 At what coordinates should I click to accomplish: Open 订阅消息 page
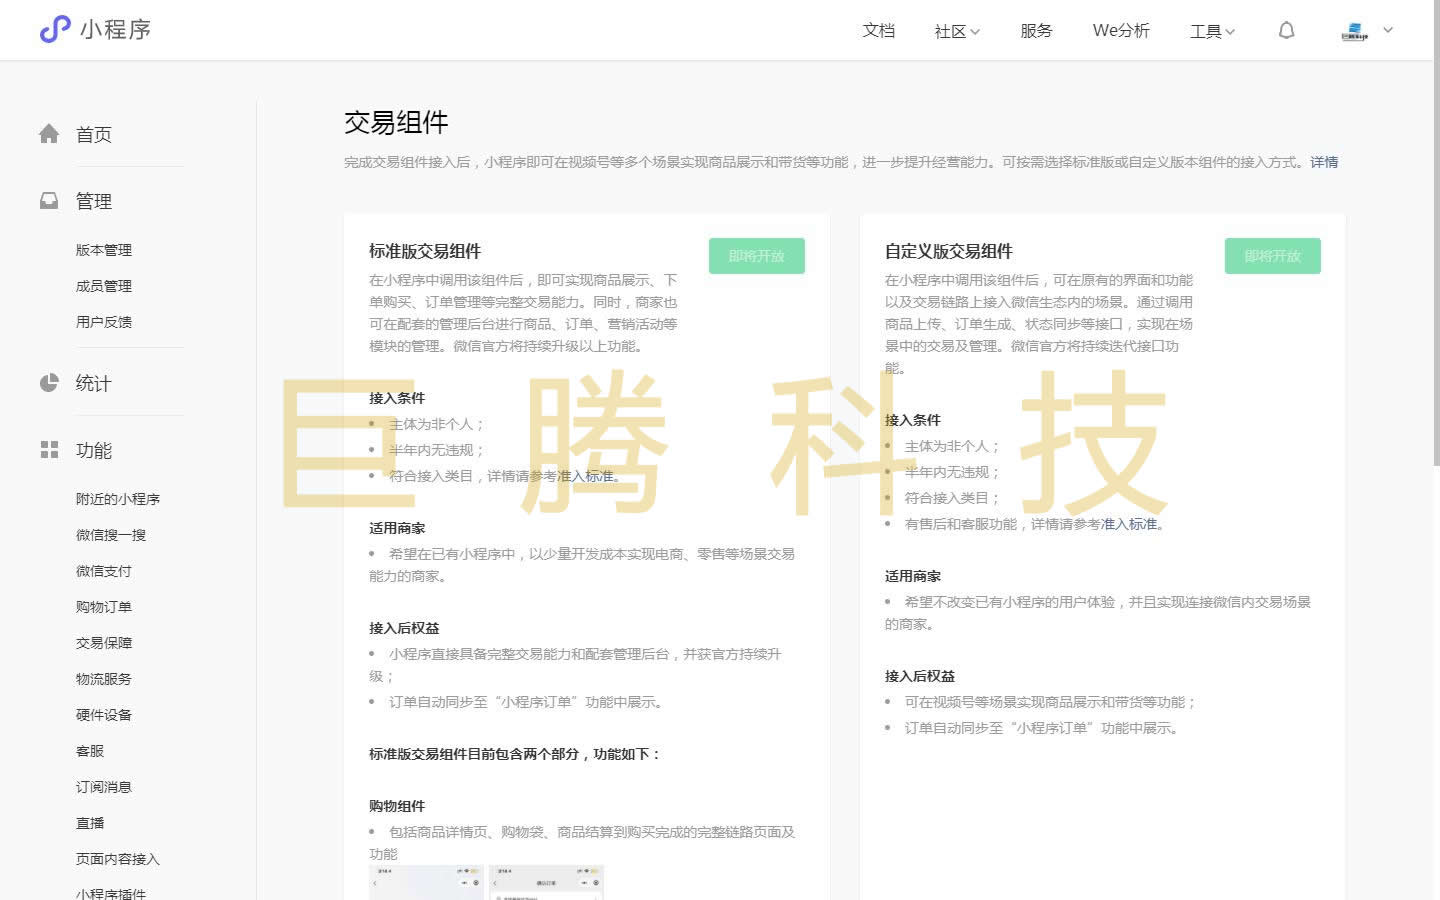point(104,787)
